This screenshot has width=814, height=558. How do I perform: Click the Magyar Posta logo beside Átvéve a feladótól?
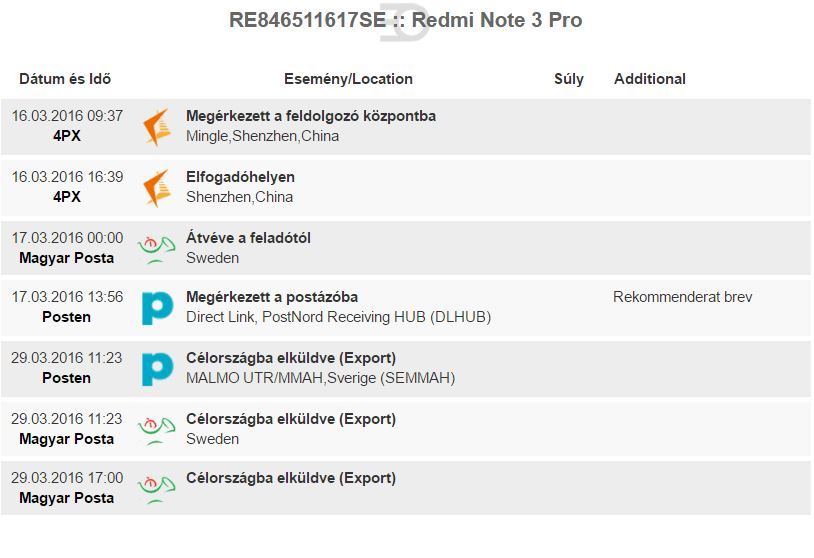click(156, 250)
